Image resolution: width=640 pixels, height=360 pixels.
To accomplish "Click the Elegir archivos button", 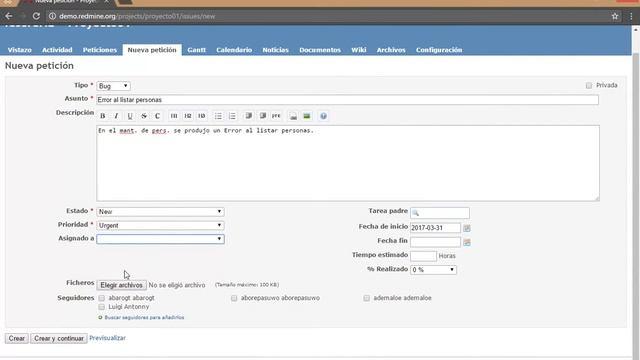I will (x=122, y=285).
